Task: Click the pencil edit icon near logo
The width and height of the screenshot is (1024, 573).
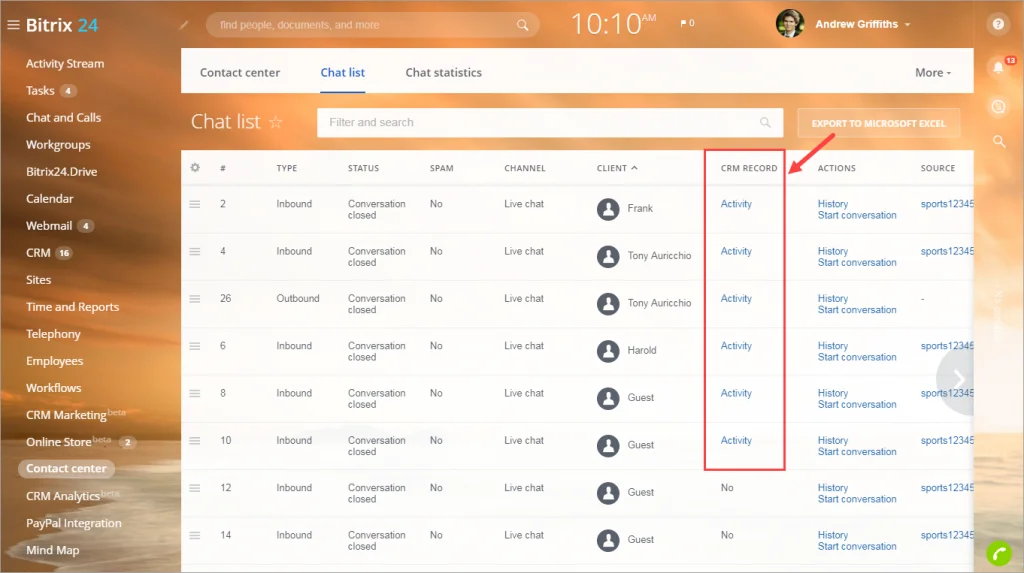Action: pyautogui.click(x=184, y=25)
